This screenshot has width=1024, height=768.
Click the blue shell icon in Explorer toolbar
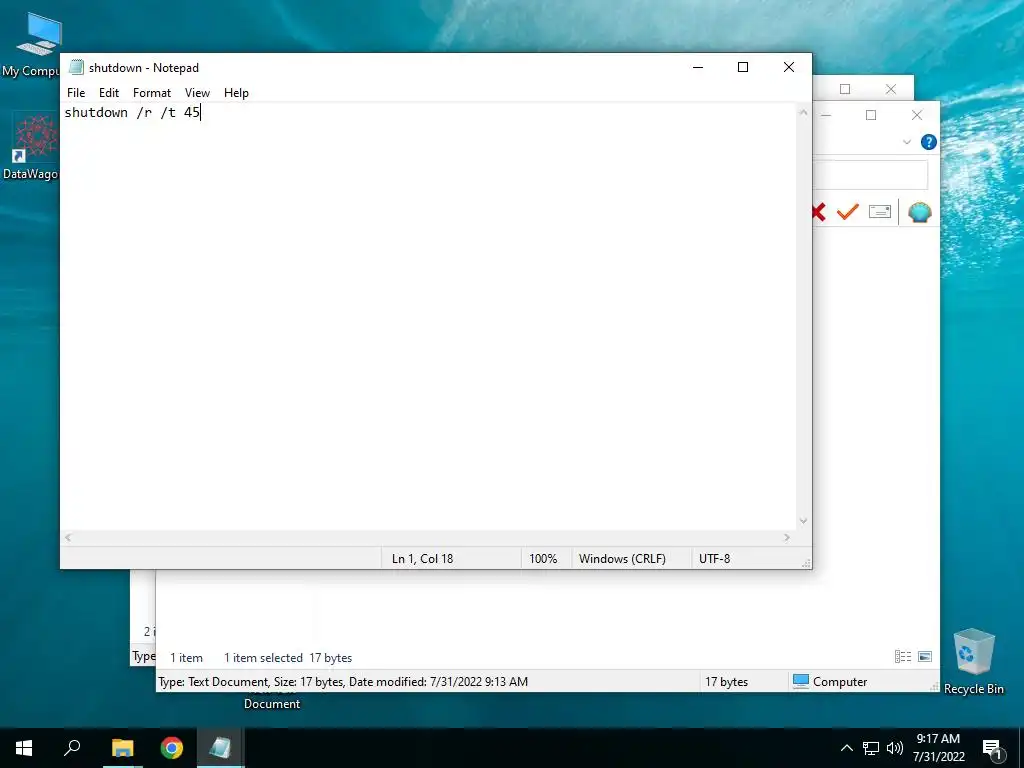(x=920, y=212)
